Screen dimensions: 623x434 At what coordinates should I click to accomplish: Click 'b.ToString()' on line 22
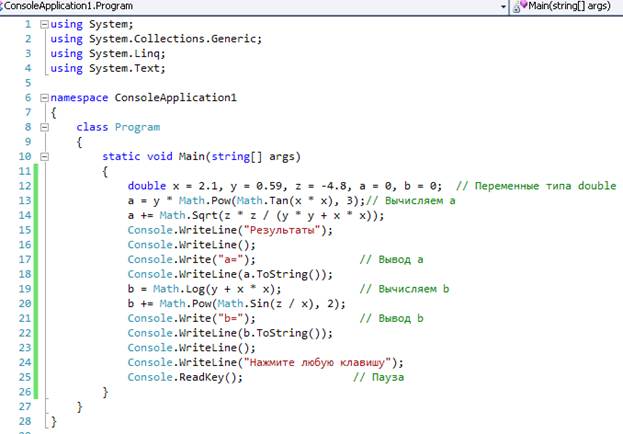click(282, 333)
